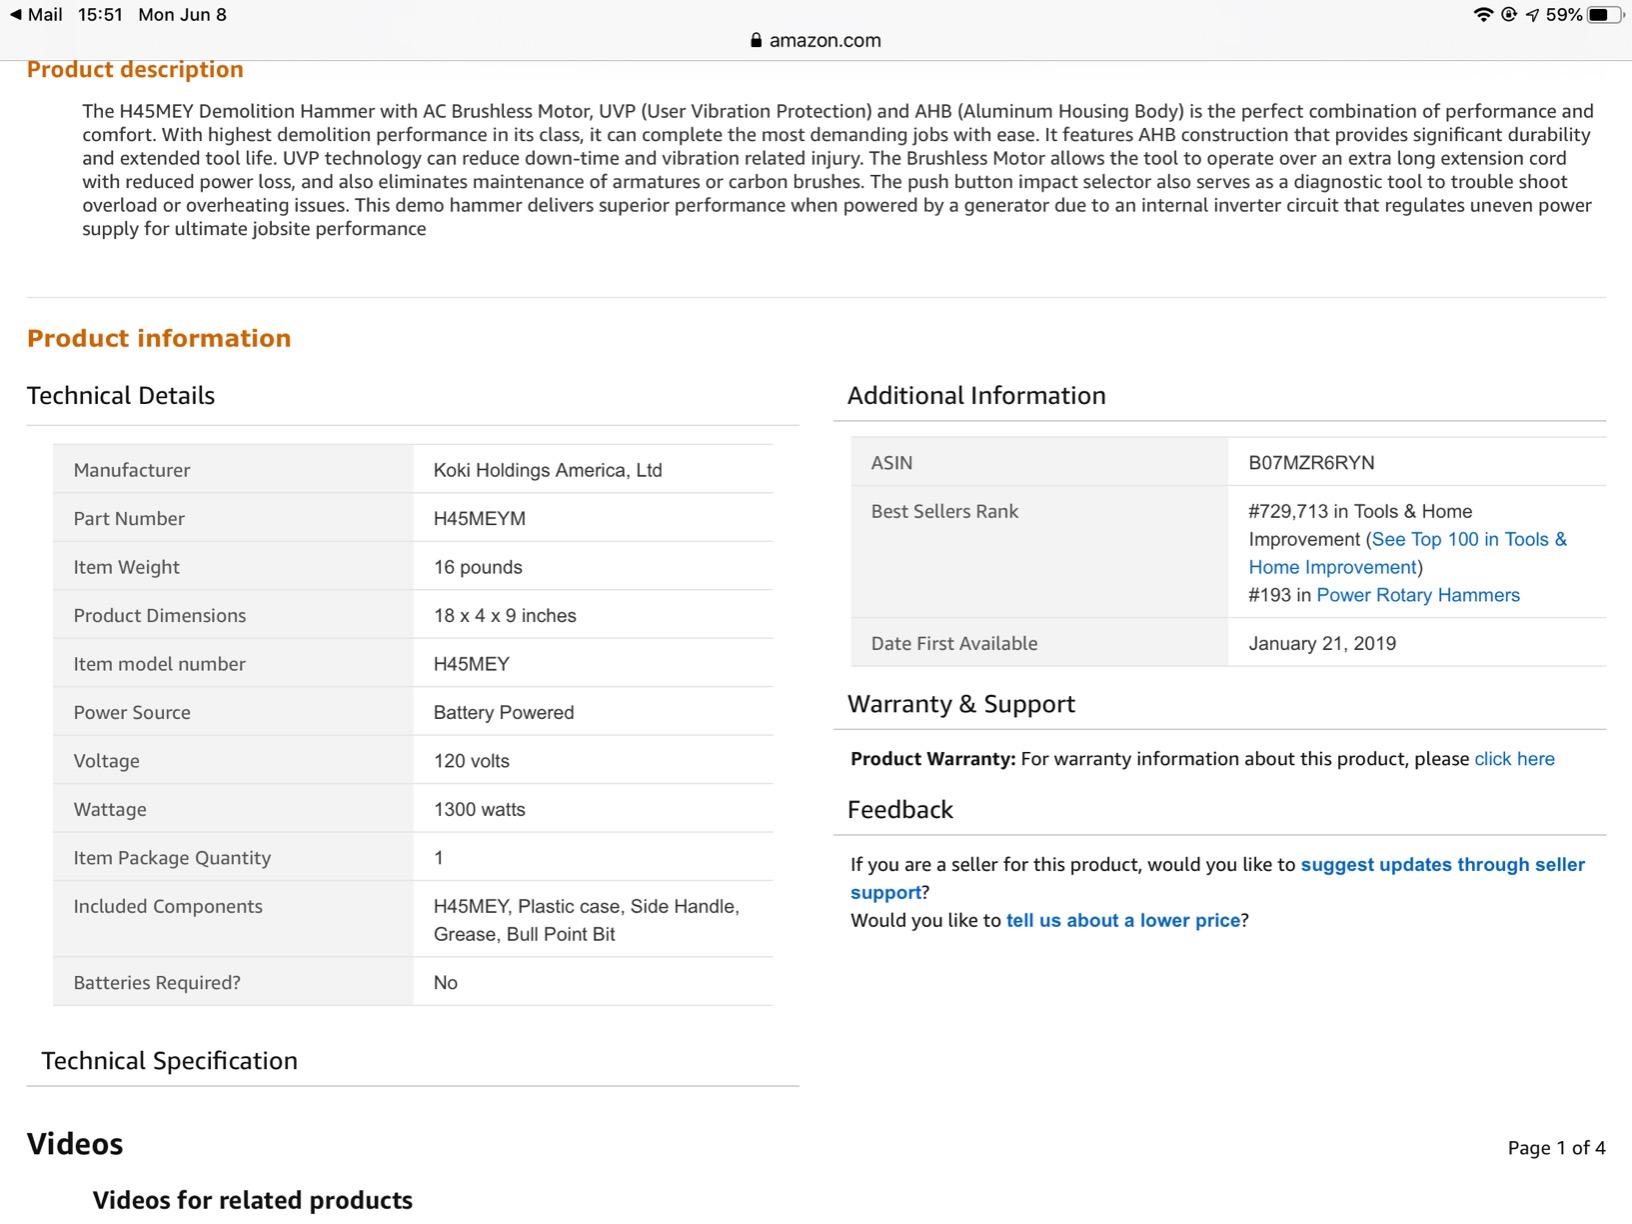Tap the battery indicator icon
This screenshot has height=1224, width=1632.
(1605, 15)
